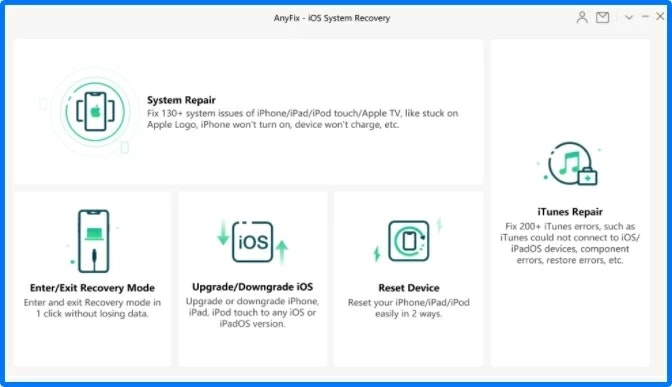
Task: Select the iOS upgrade/downgrade arrows icon
Action: pyautogui.click(x=252, y=242)
